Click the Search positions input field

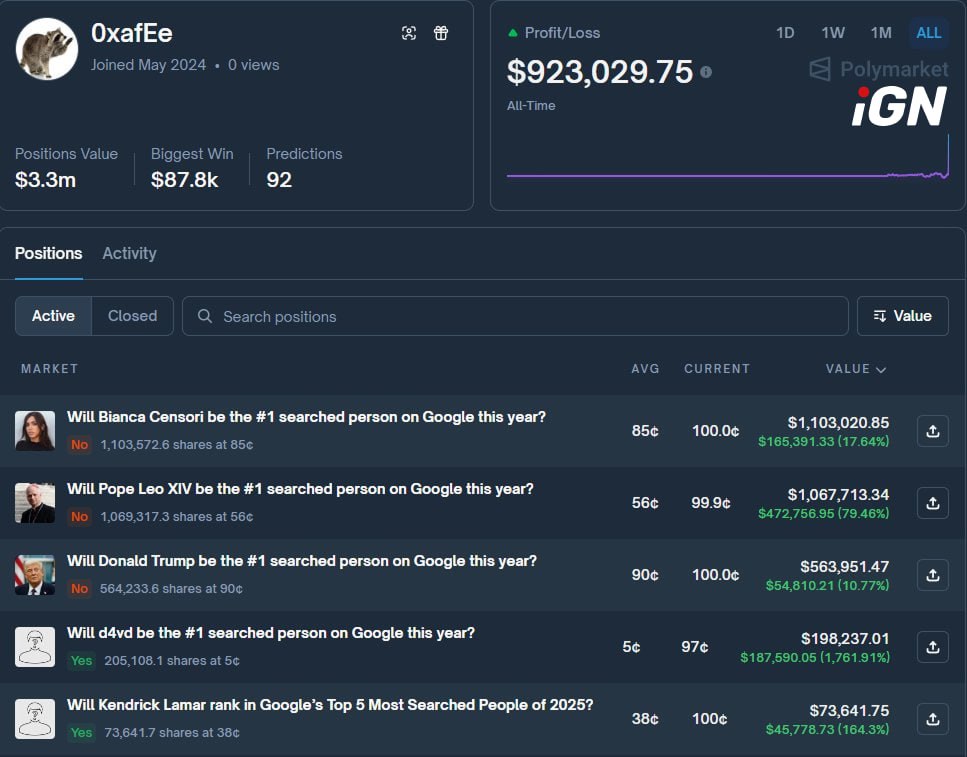point(515,316)
